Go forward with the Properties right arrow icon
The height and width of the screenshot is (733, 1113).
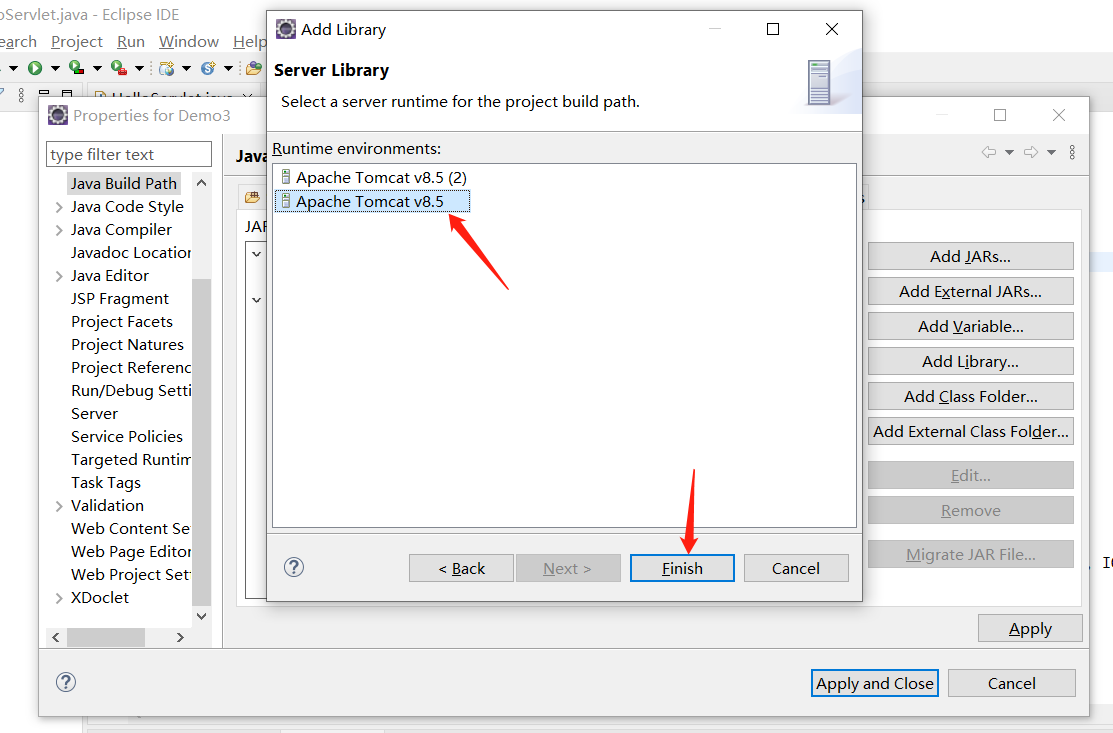coord(1031,152)
